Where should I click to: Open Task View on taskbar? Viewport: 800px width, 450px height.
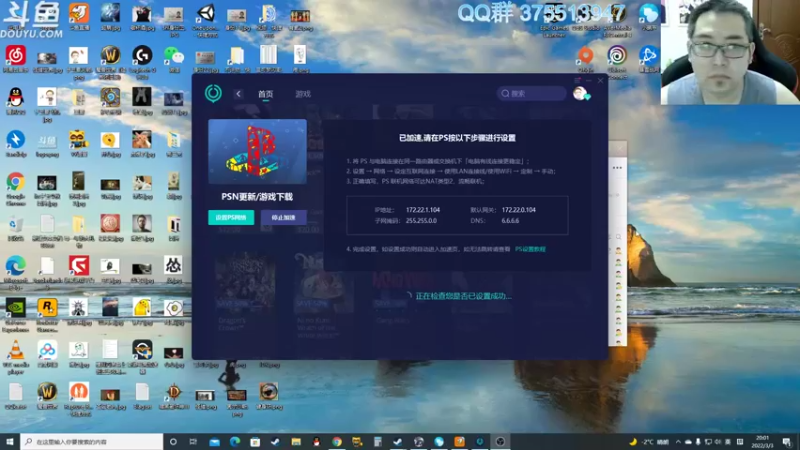click(193, 441)
